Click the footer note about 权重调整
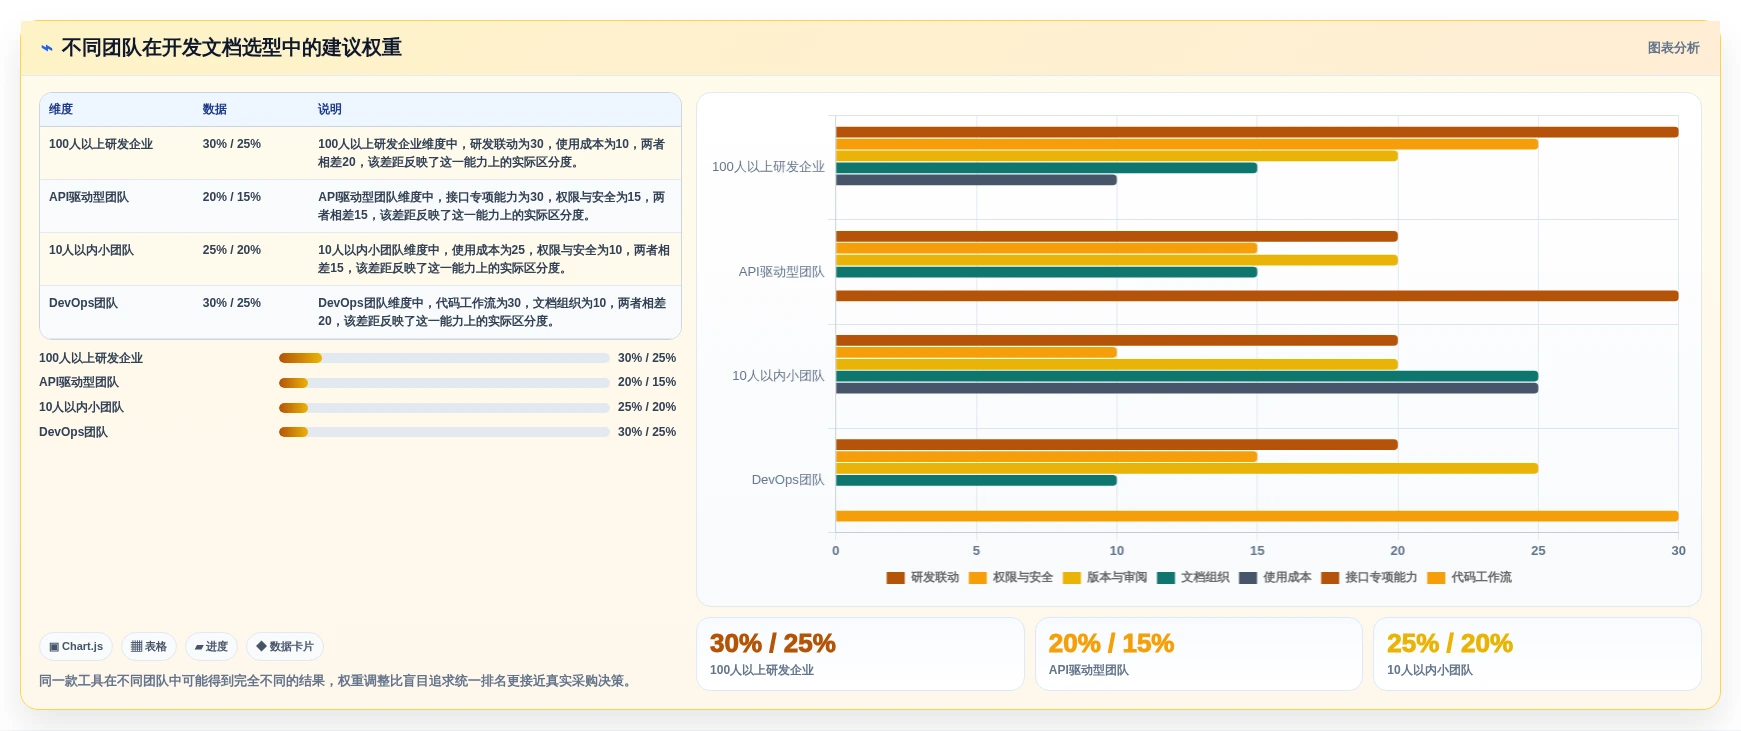This screenshot has width=1741, height=731. (338, 681)
